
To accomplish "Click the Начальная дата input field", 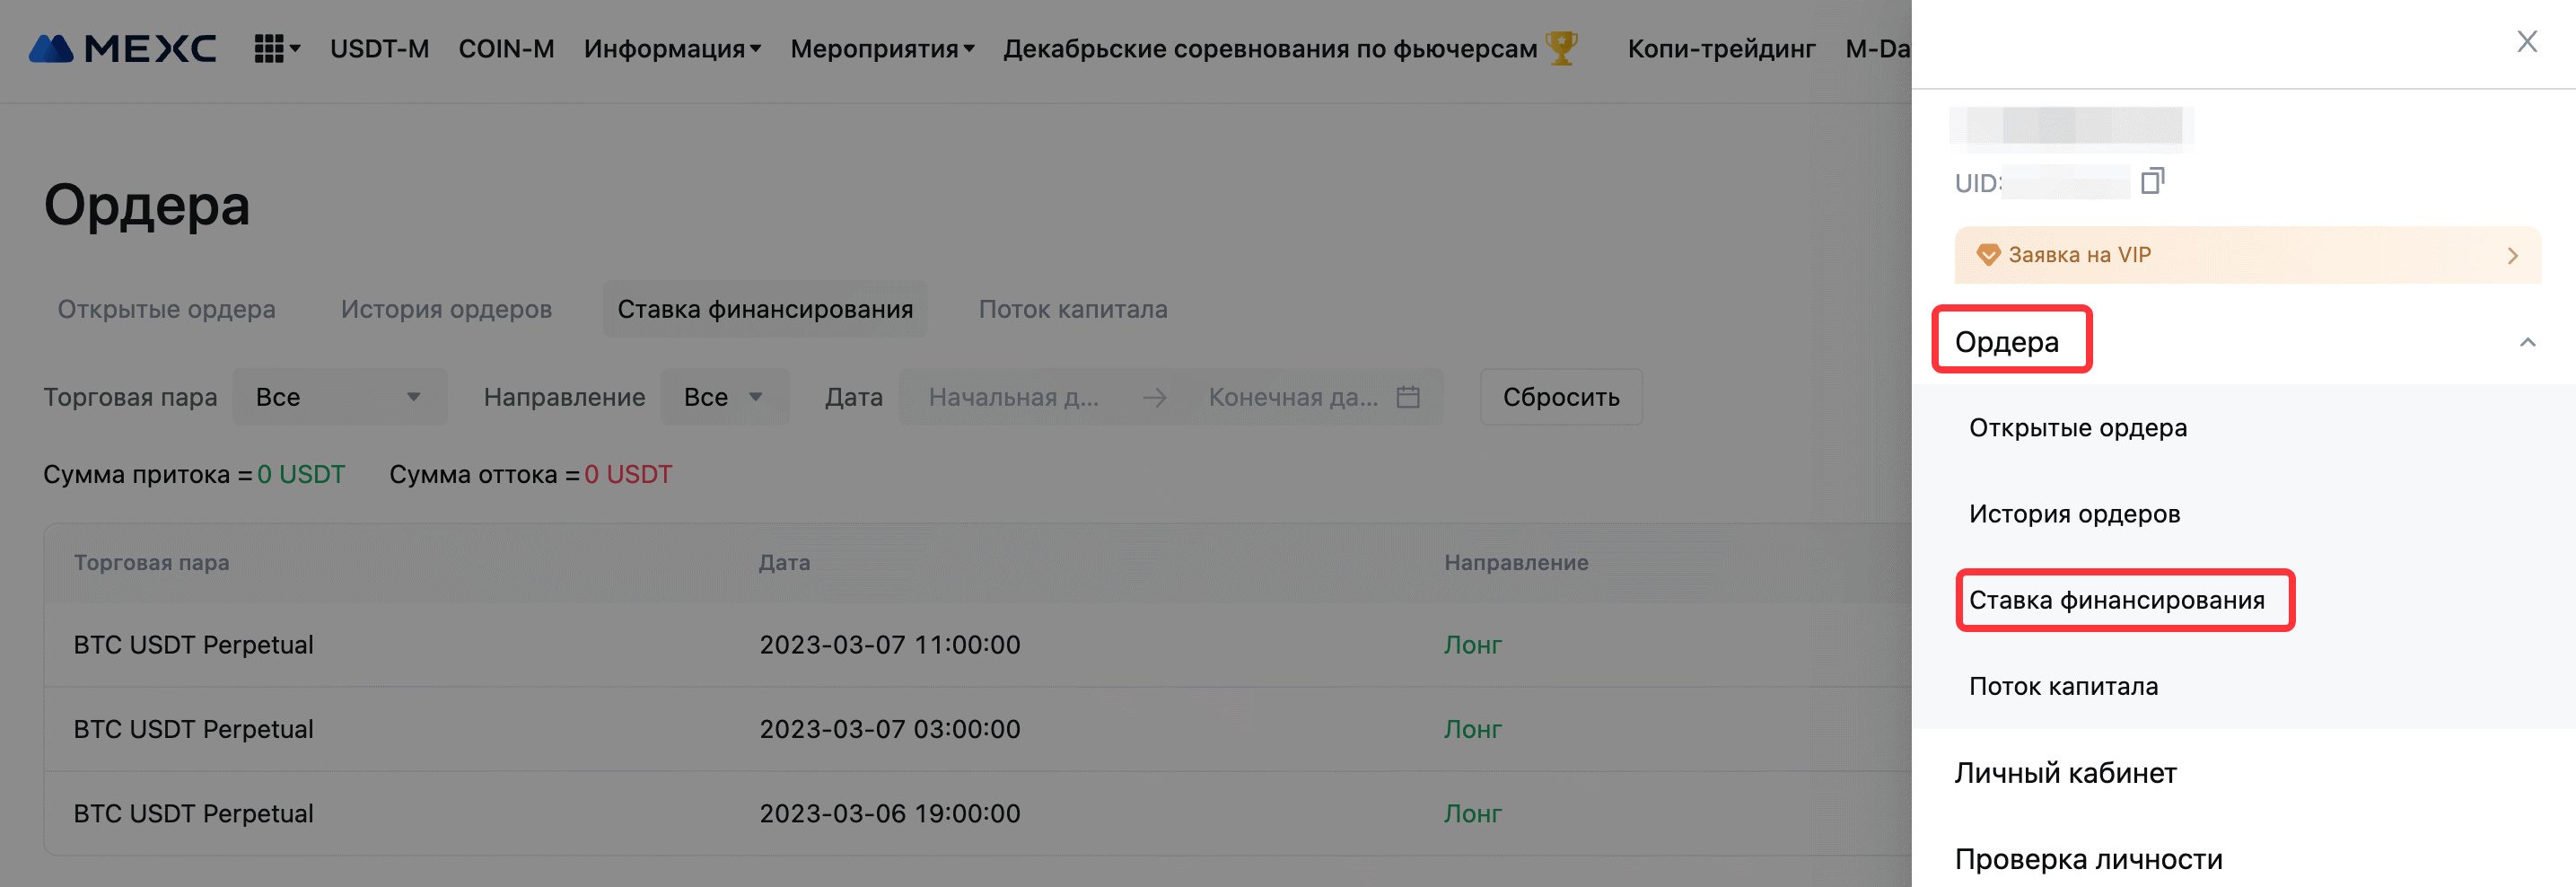I will click(x=1013, y=397).
